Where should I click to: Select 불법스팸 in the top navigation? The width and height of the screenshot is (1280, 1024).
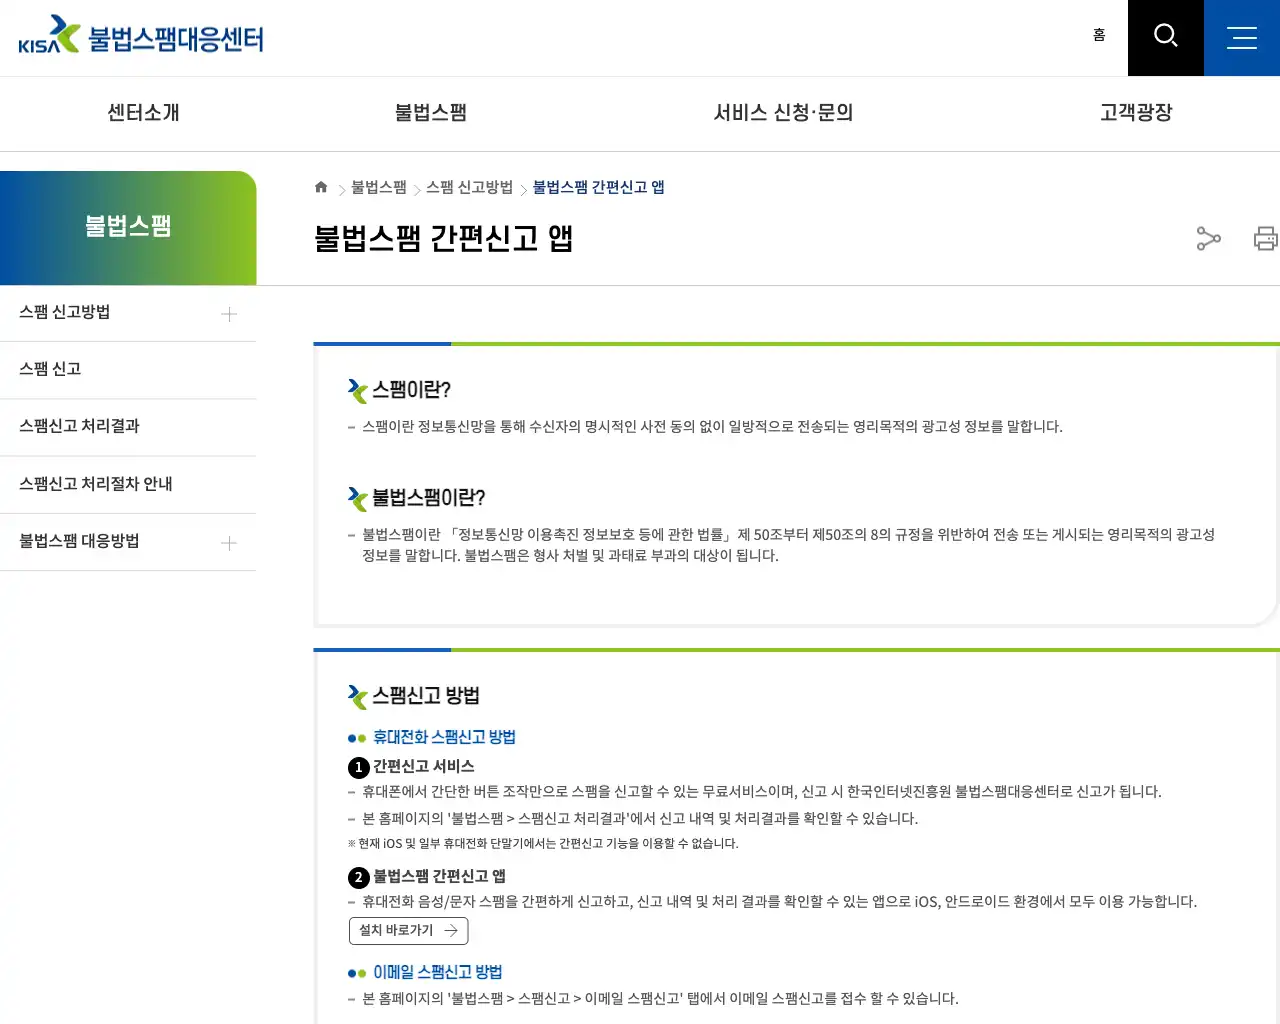tap(430, 113)
